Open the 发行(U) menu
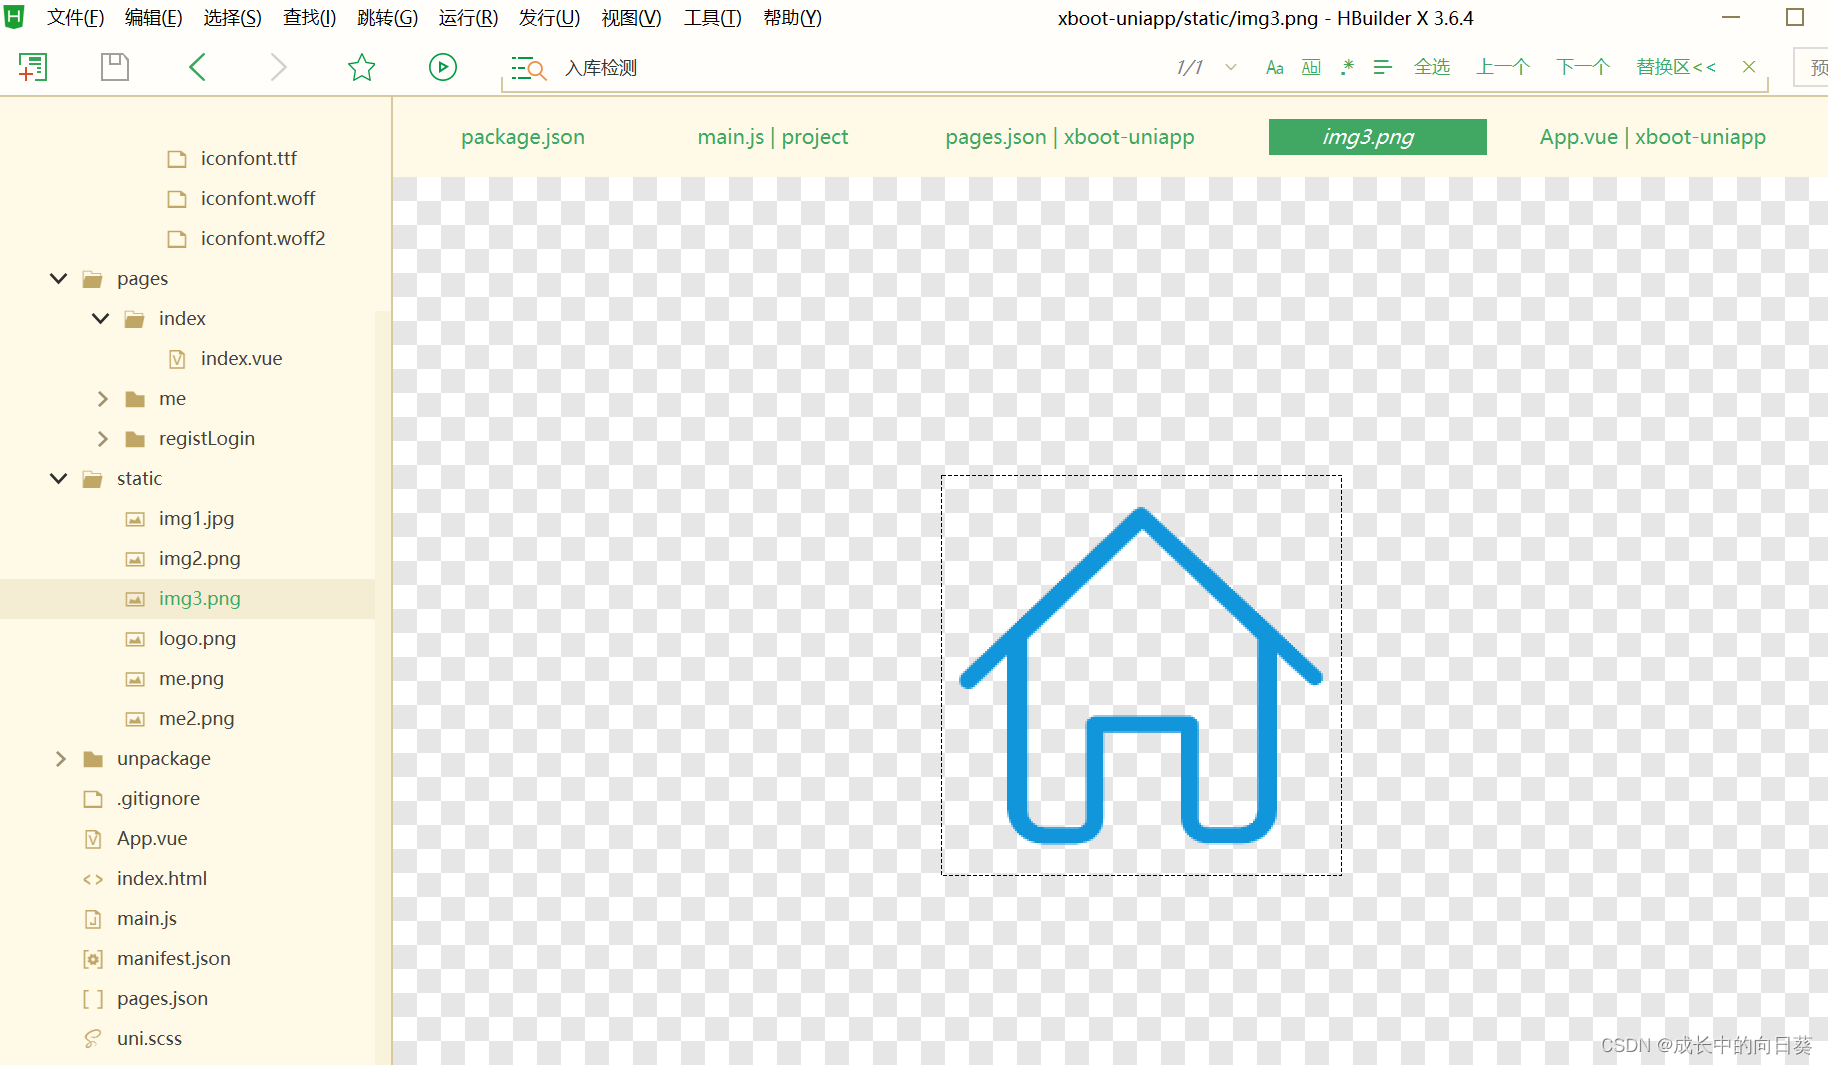The width and height of the screenshot is (1828, 1065). tap(549, 18)
